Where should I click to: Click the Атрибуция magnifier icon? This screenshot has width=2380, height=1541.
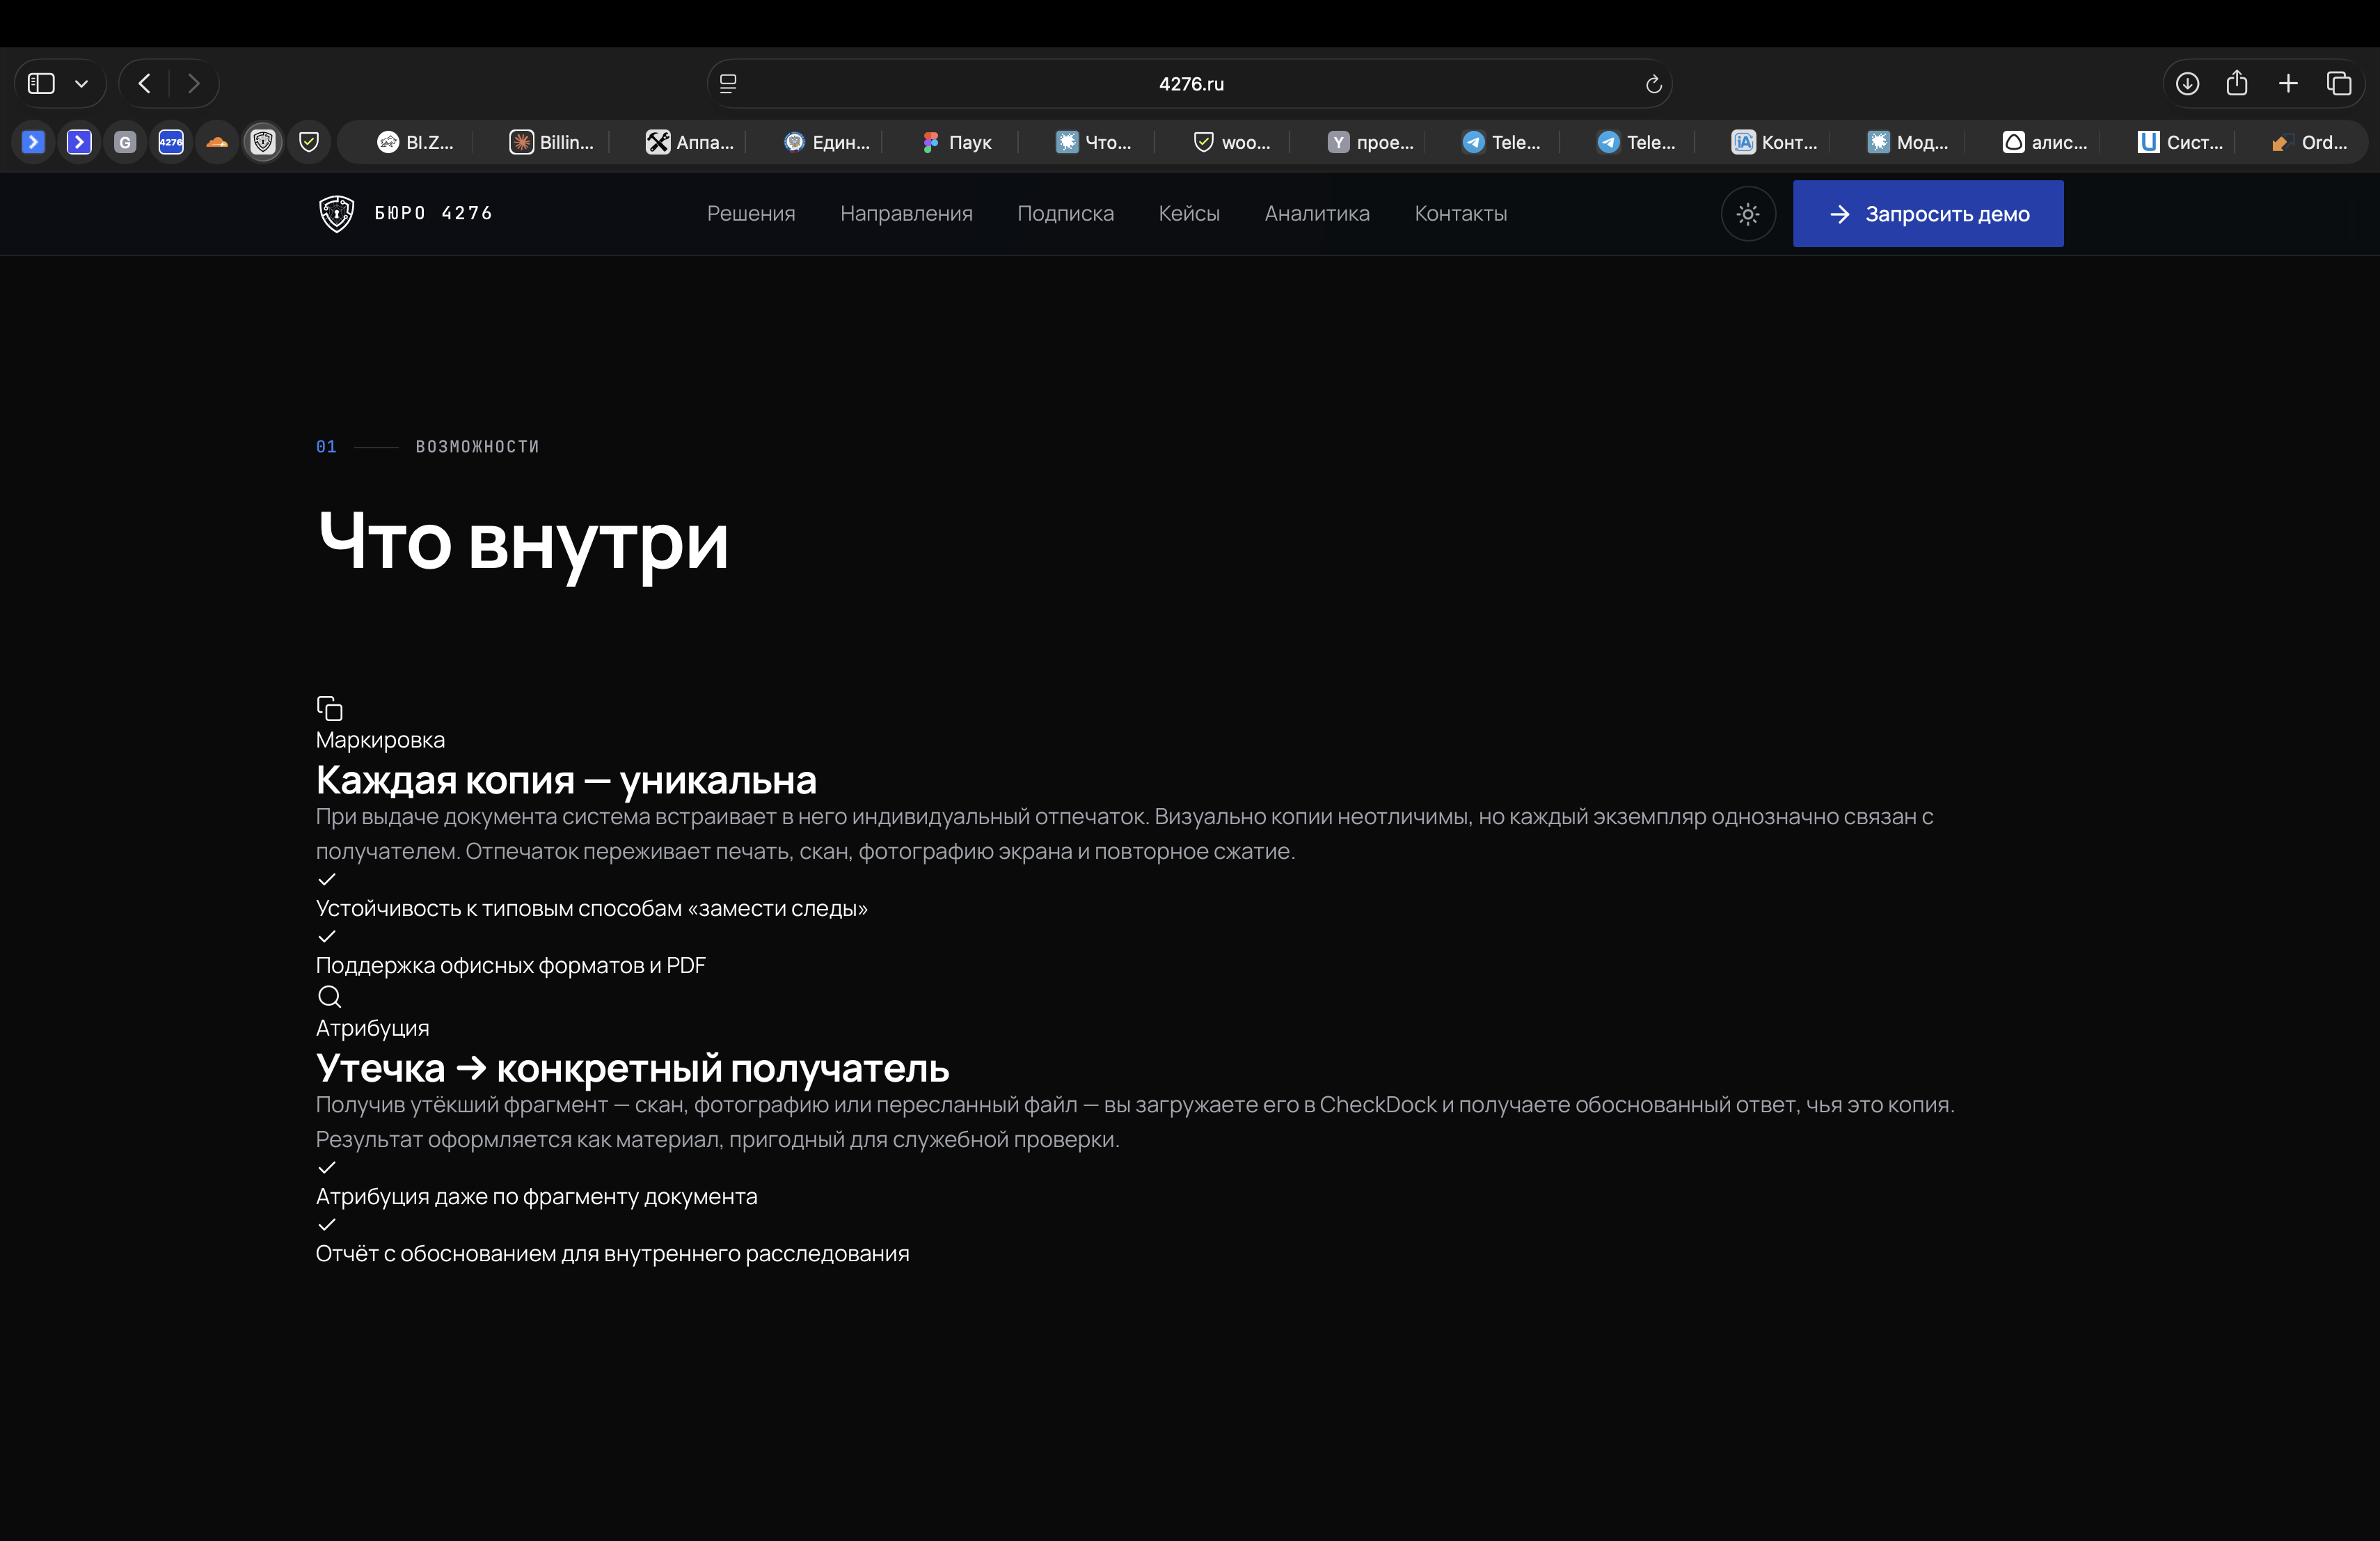[x=330, y=996]
